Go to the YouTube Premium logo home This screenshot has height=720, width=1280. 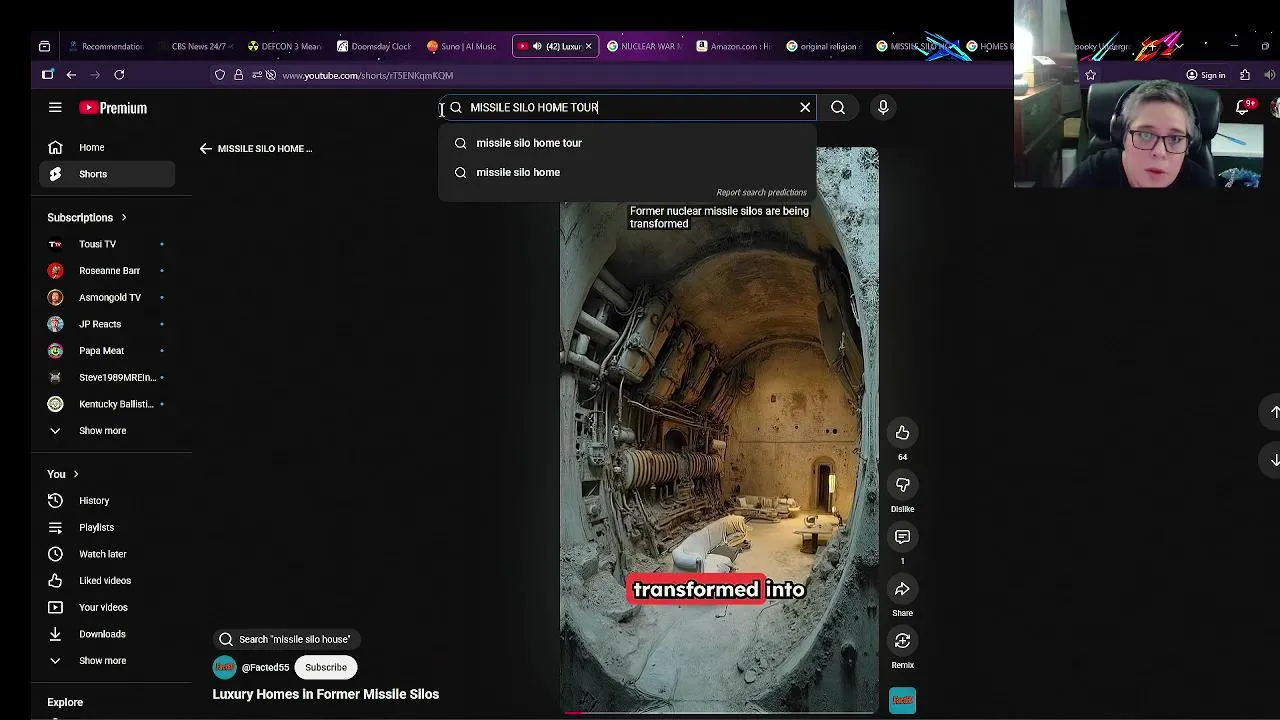pos(114,108)
